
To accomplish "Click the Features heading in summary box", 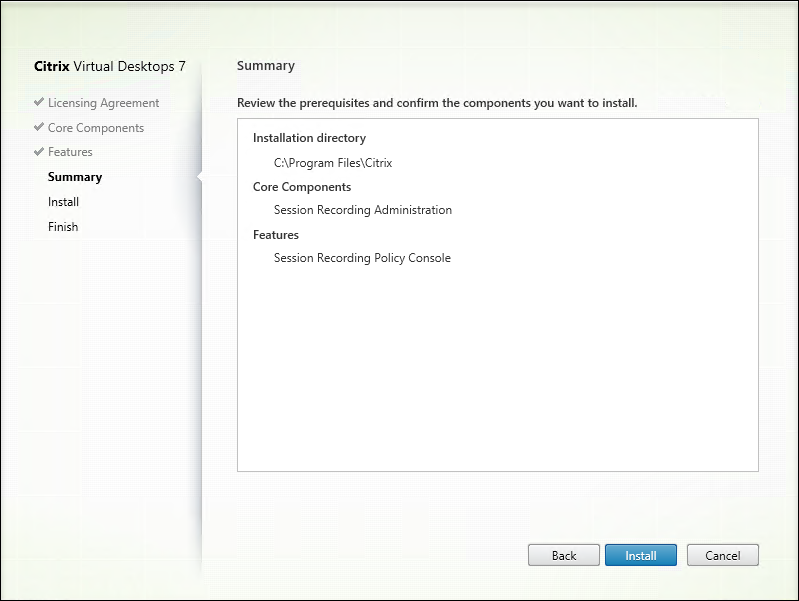I will [x=276, y=235].
